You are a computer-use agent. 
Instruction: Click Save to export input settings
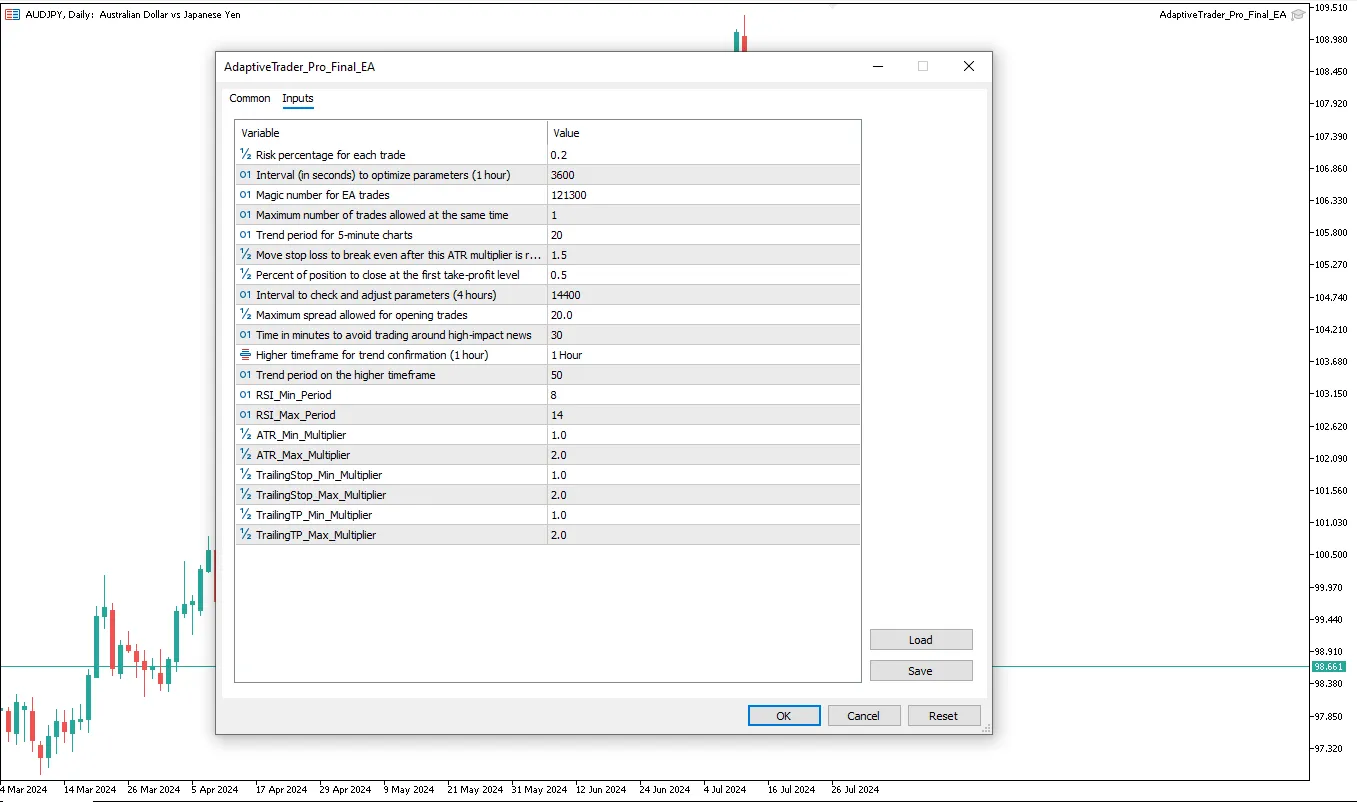pyautogui.click(x=921, y=671)
